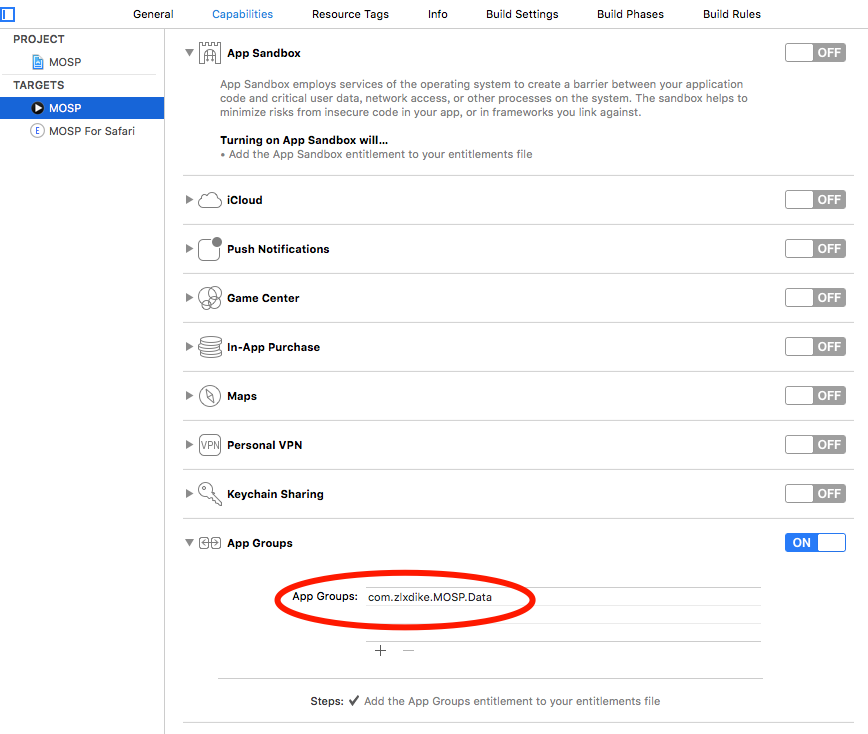Enable the Maps capability switch

tap(815, 396)
